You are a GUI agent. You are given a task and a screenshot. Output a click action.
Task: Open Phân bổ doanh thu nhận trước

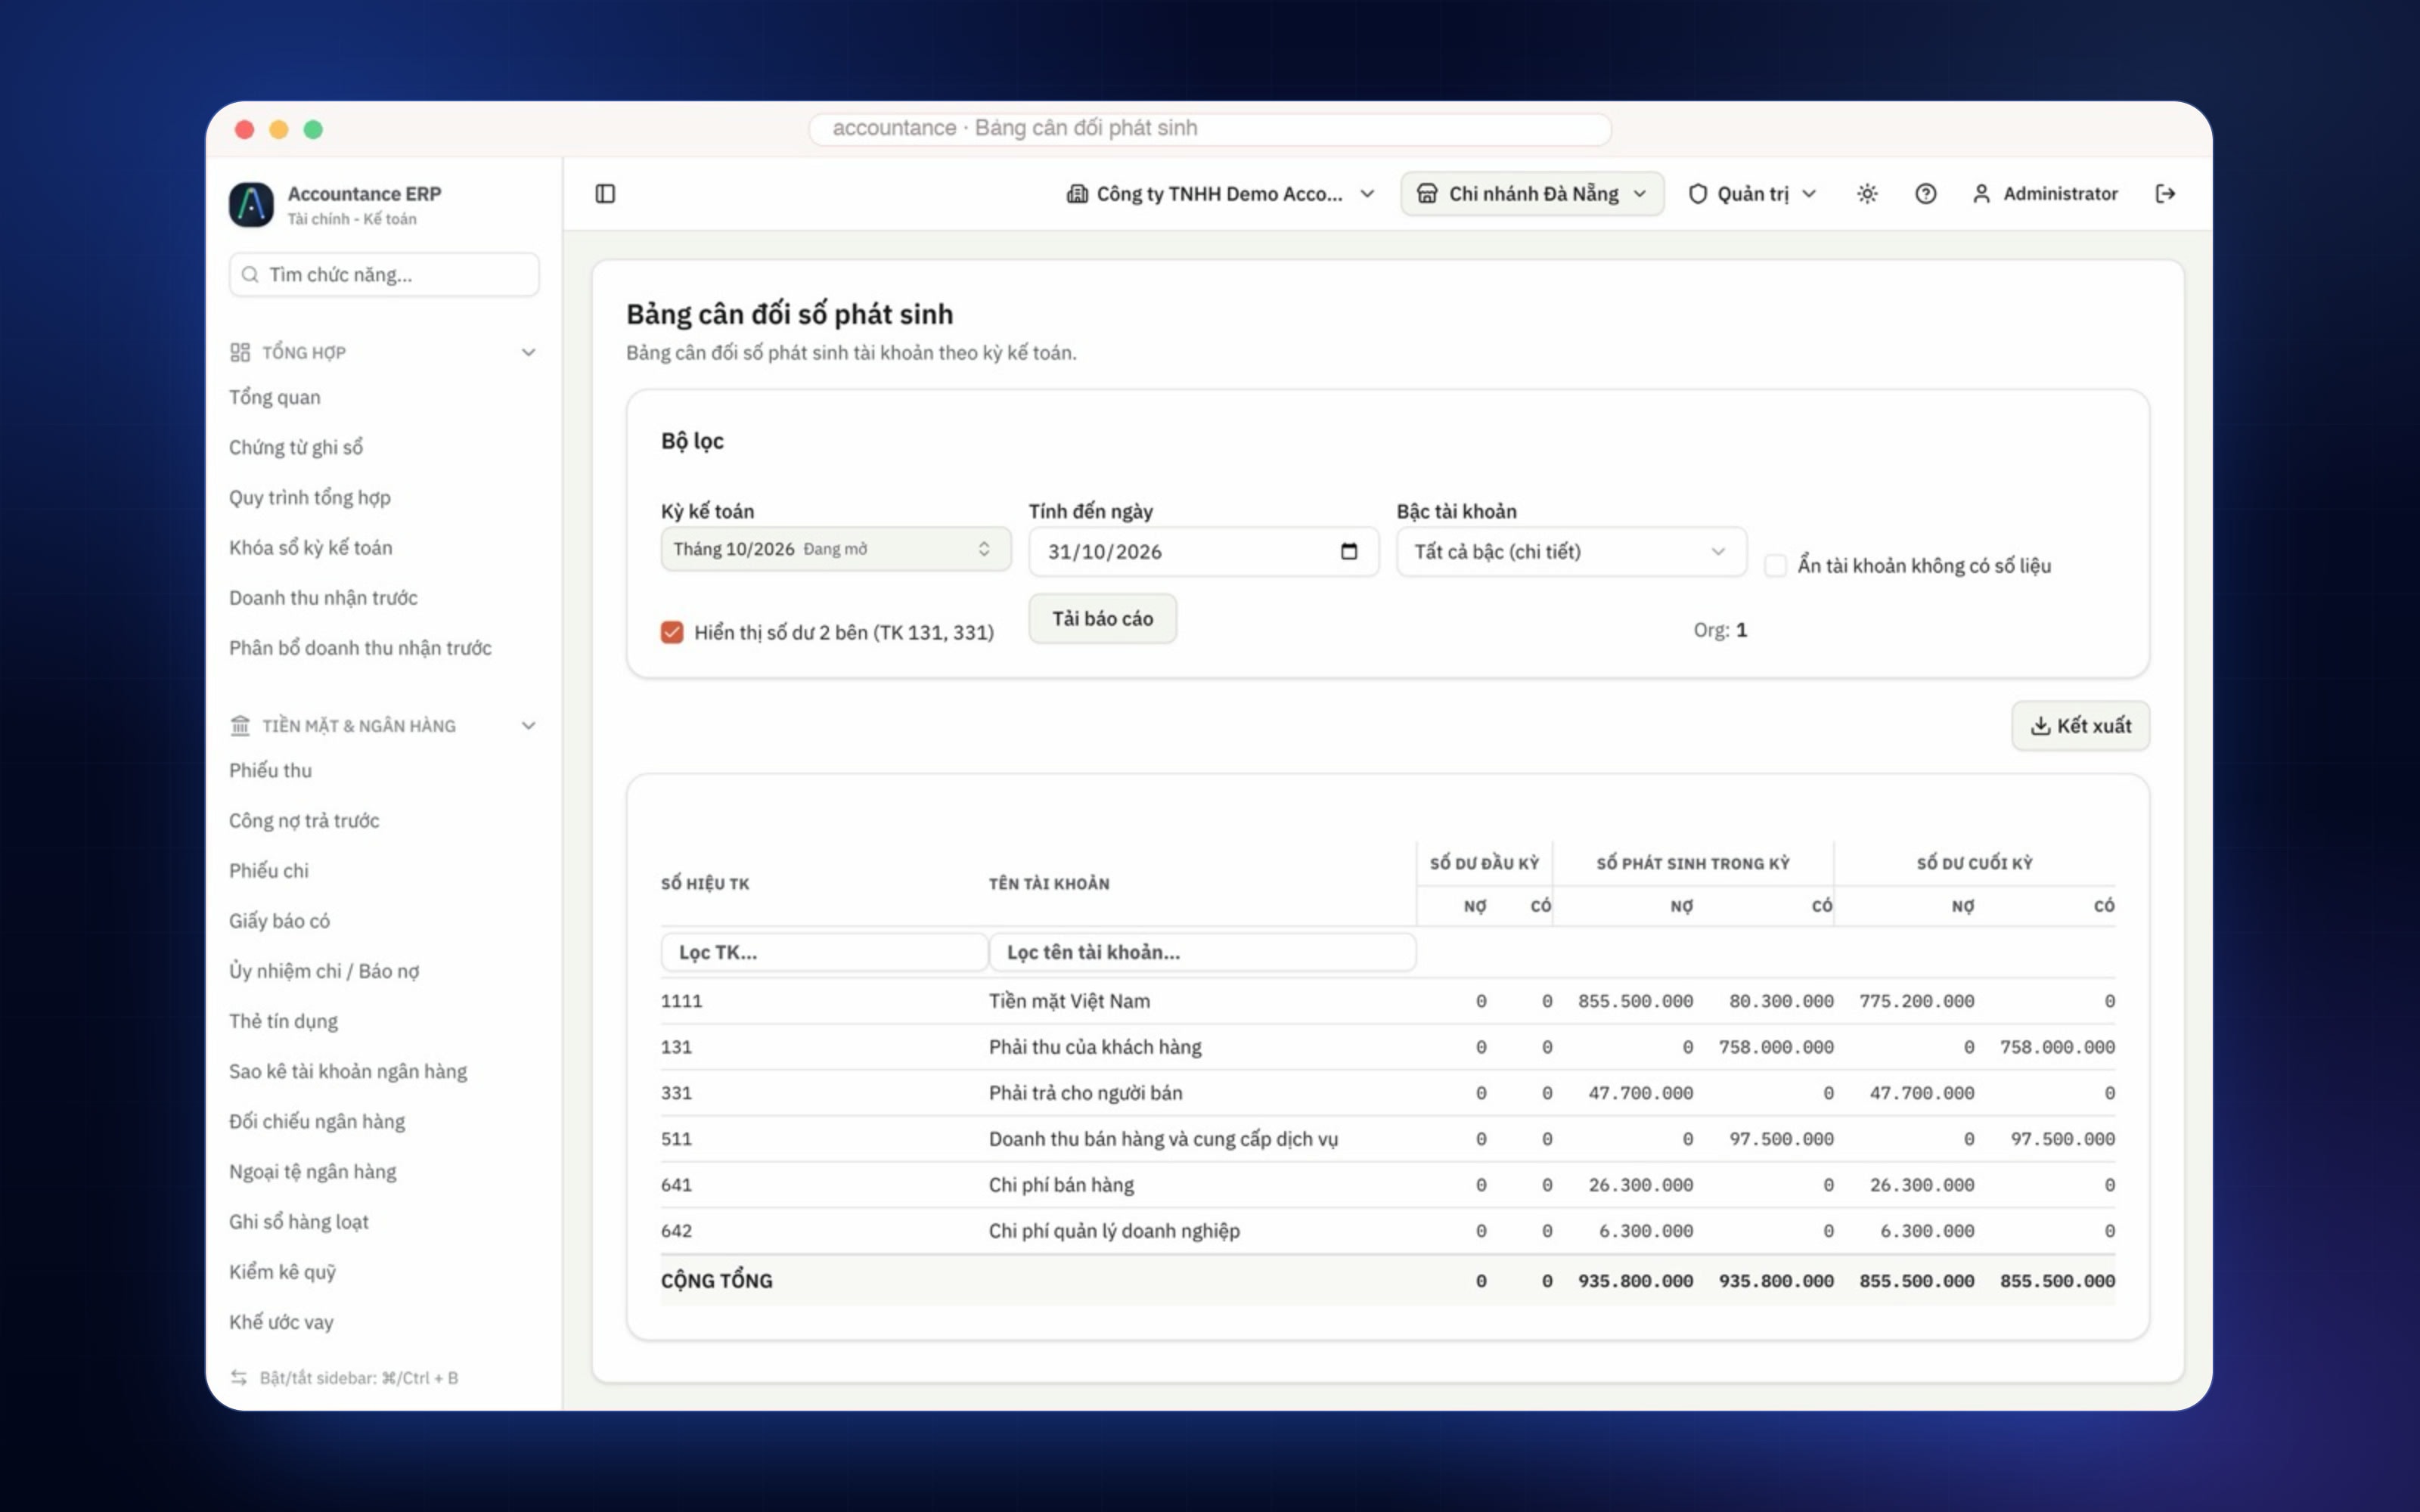(360, 647)
